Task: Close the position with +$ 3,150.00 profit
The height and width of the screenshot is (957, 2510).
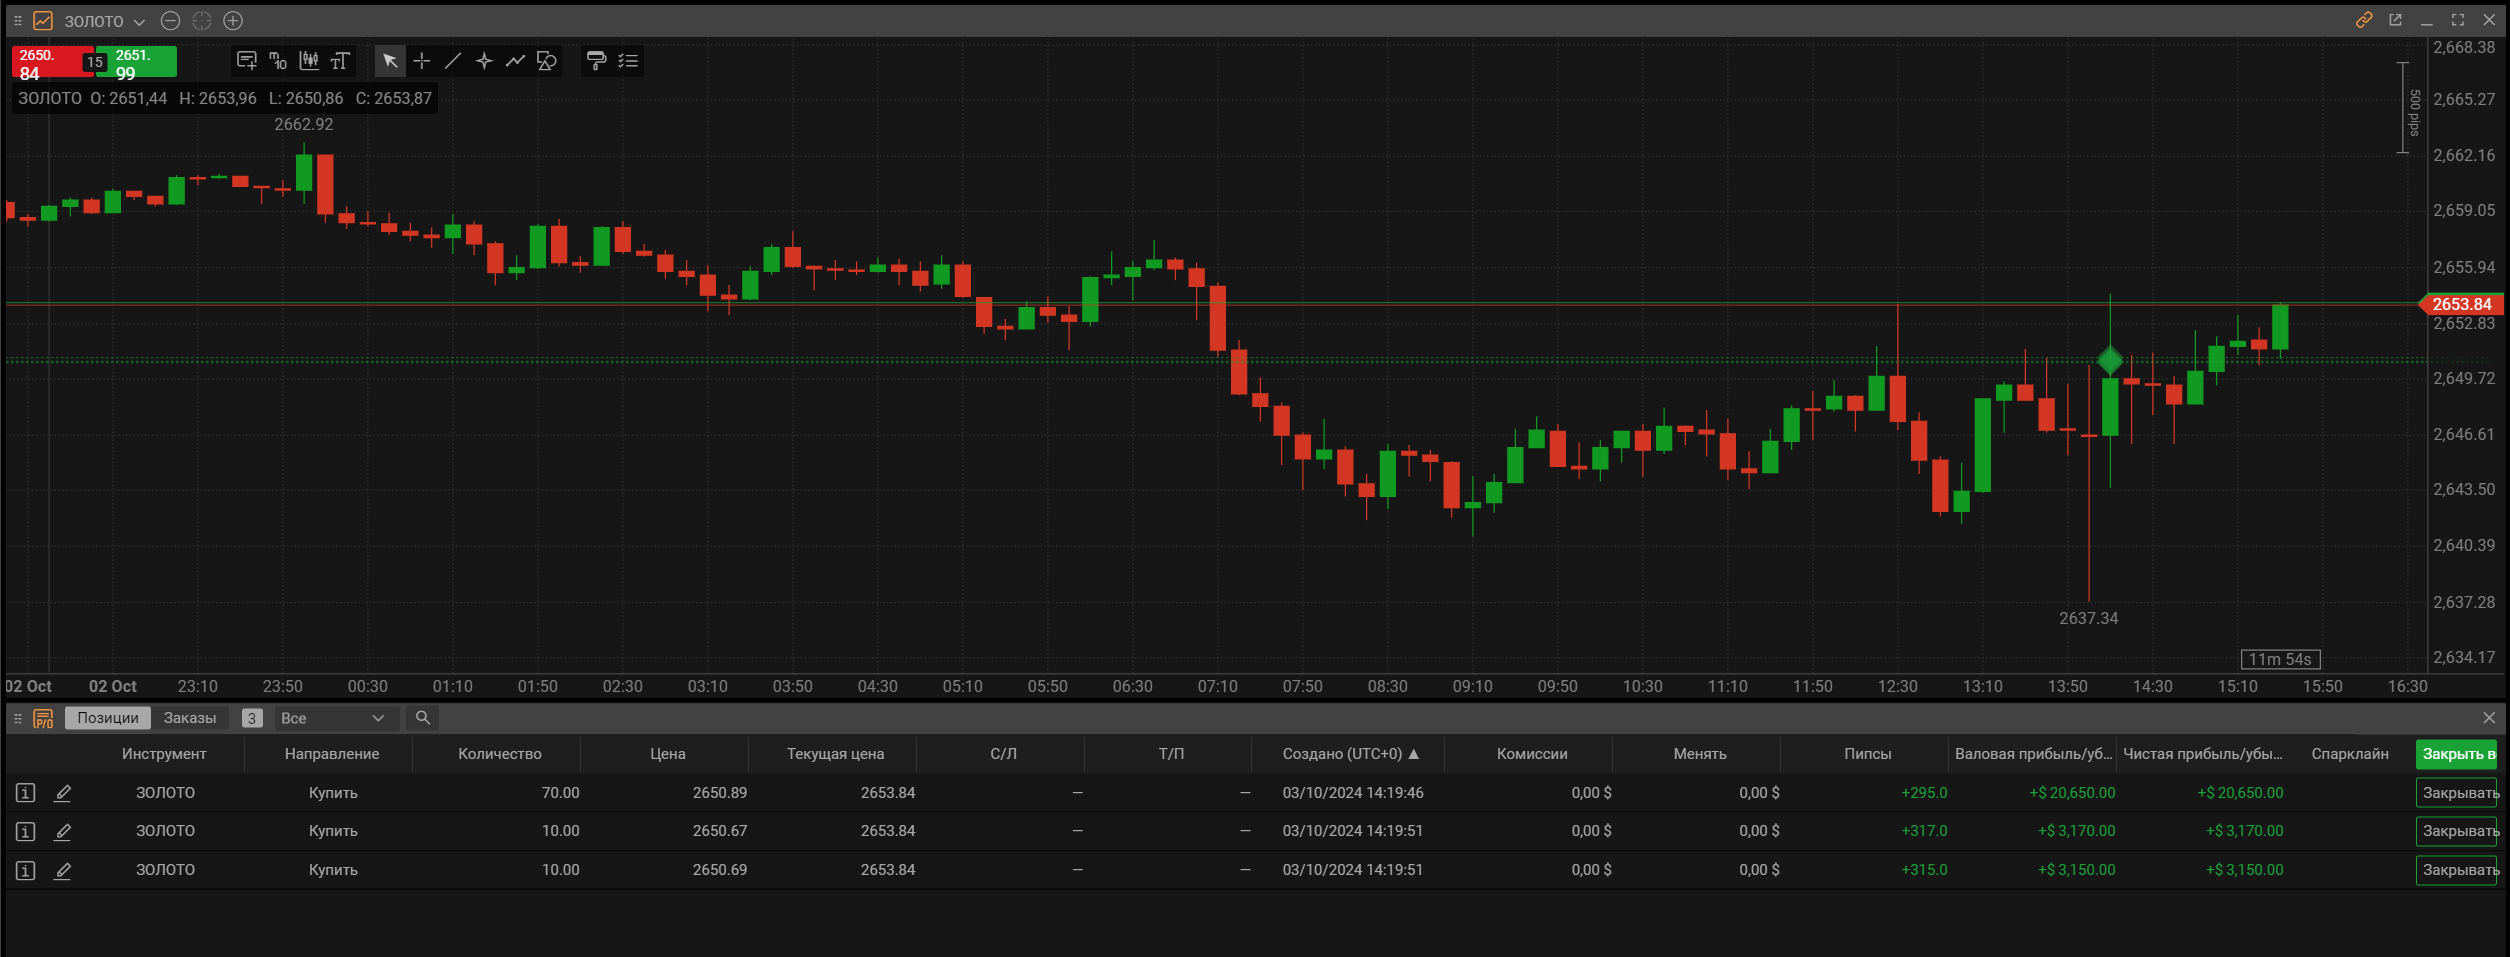Action: [x=2458, y=870]
